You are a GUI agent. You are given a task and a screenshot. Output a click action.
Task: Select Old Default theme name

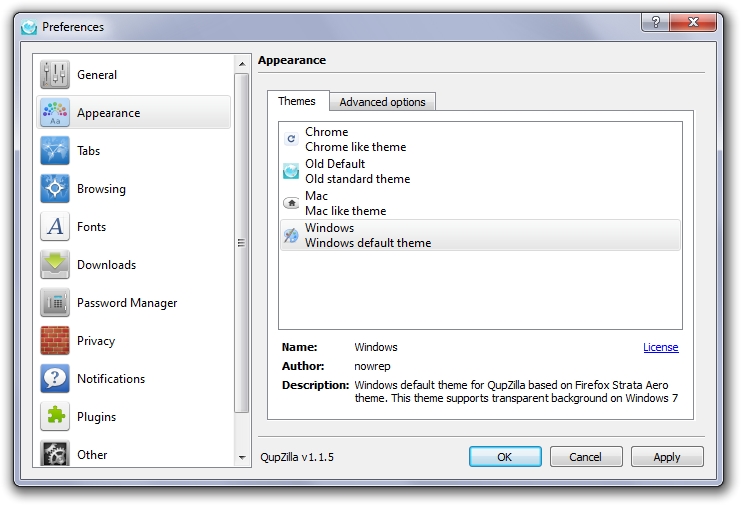[335, 164]
